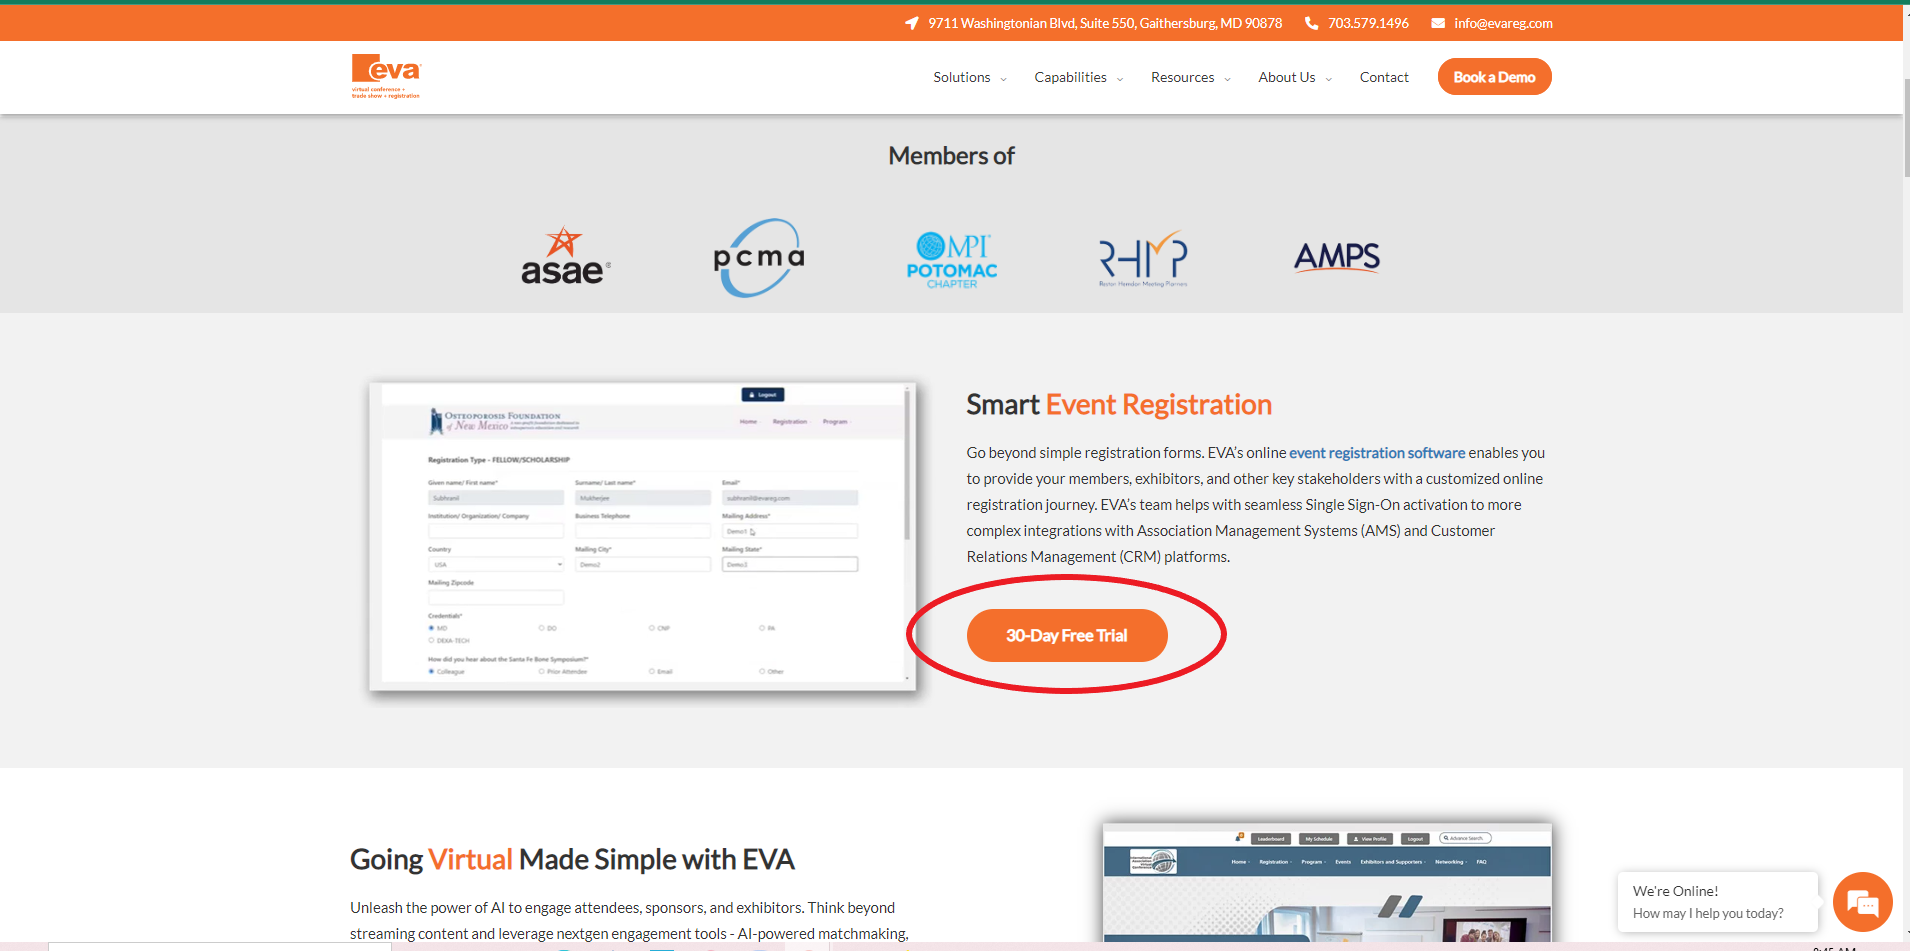Follow the event registration software link
1910x951 pixels.
pos(1377,453)
